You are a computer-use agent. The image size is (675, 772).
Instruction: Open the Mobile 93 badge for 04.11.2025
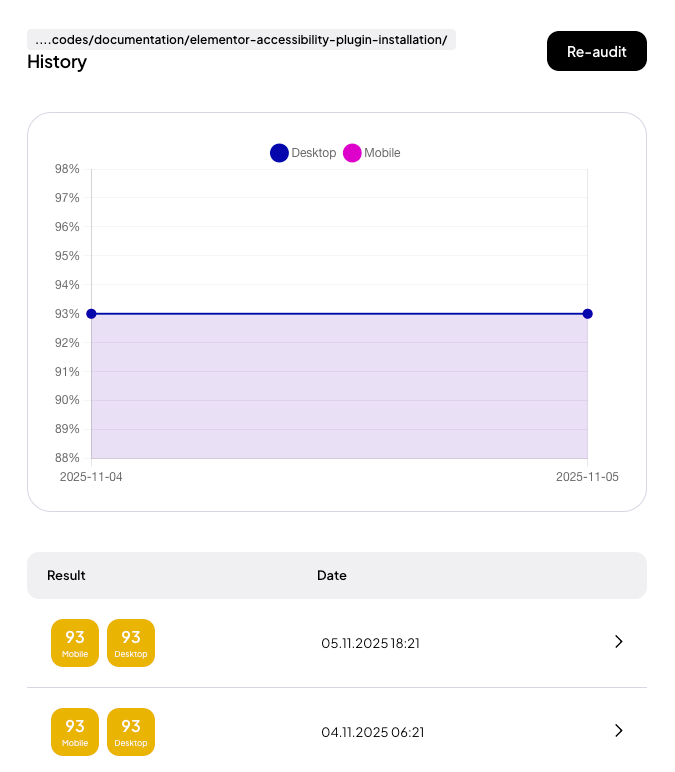click(x=75, y=732)
